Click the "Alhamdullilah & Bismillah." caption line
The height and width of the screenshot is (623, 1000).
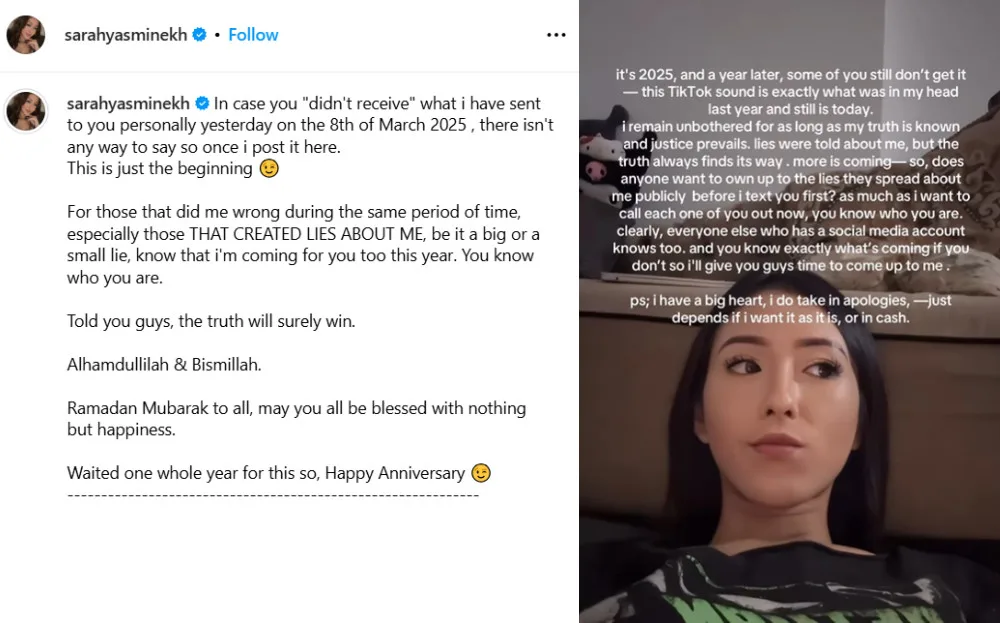[x=164, y=364]
